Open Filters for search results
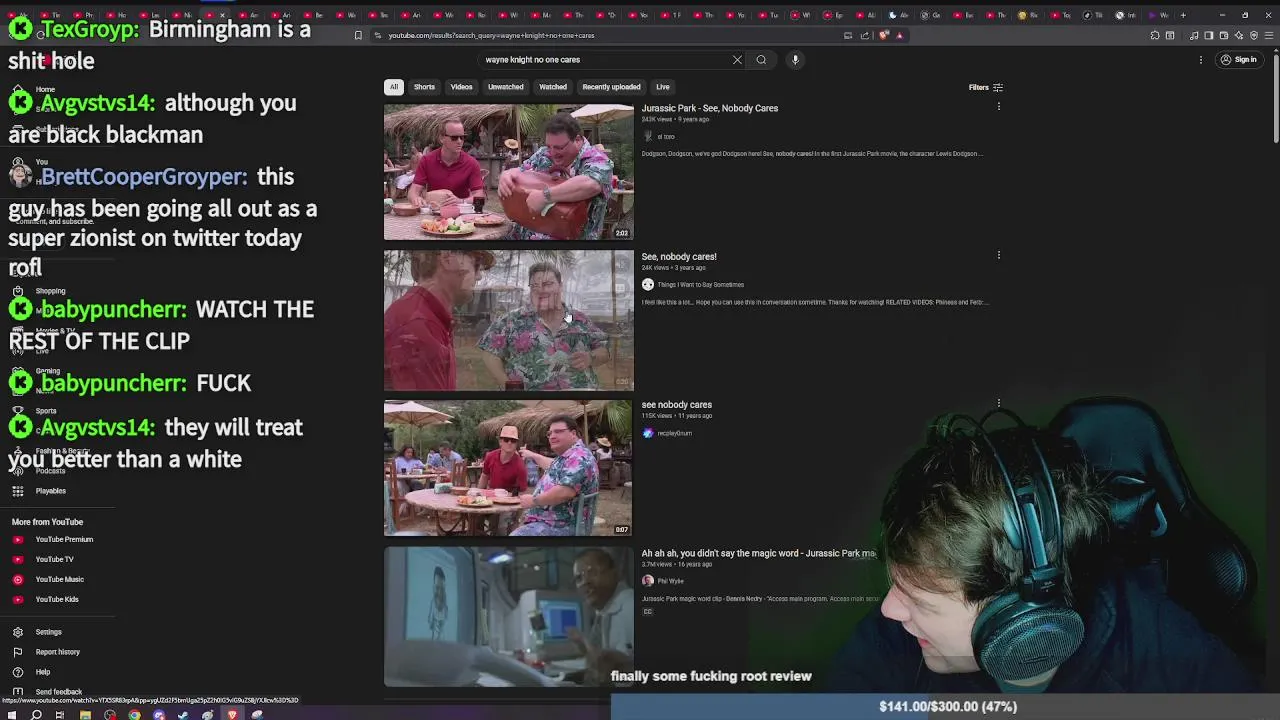Image resolution: width=1280 pixels, height=720 pixels. tap(985, 88)
